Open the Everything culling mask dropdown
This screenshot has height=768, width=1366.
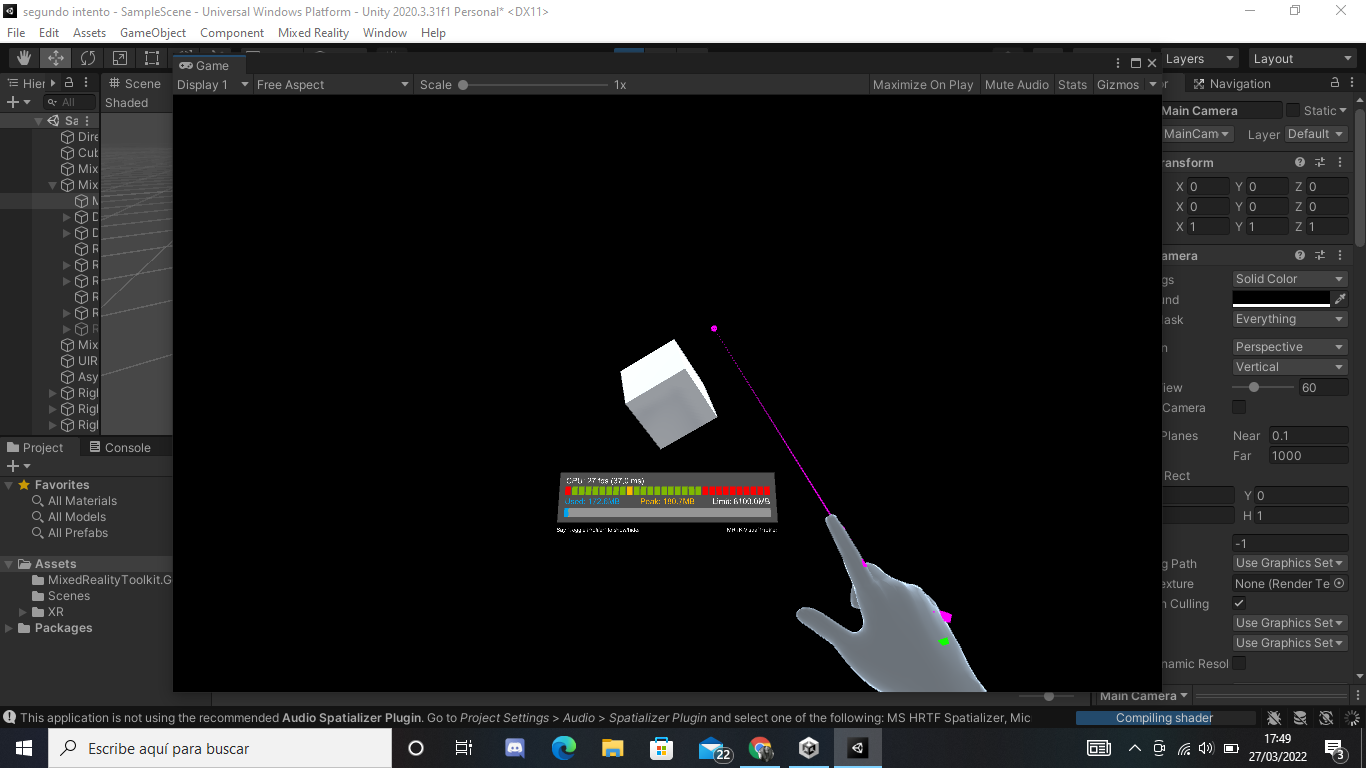click(x=1290, y=319)
